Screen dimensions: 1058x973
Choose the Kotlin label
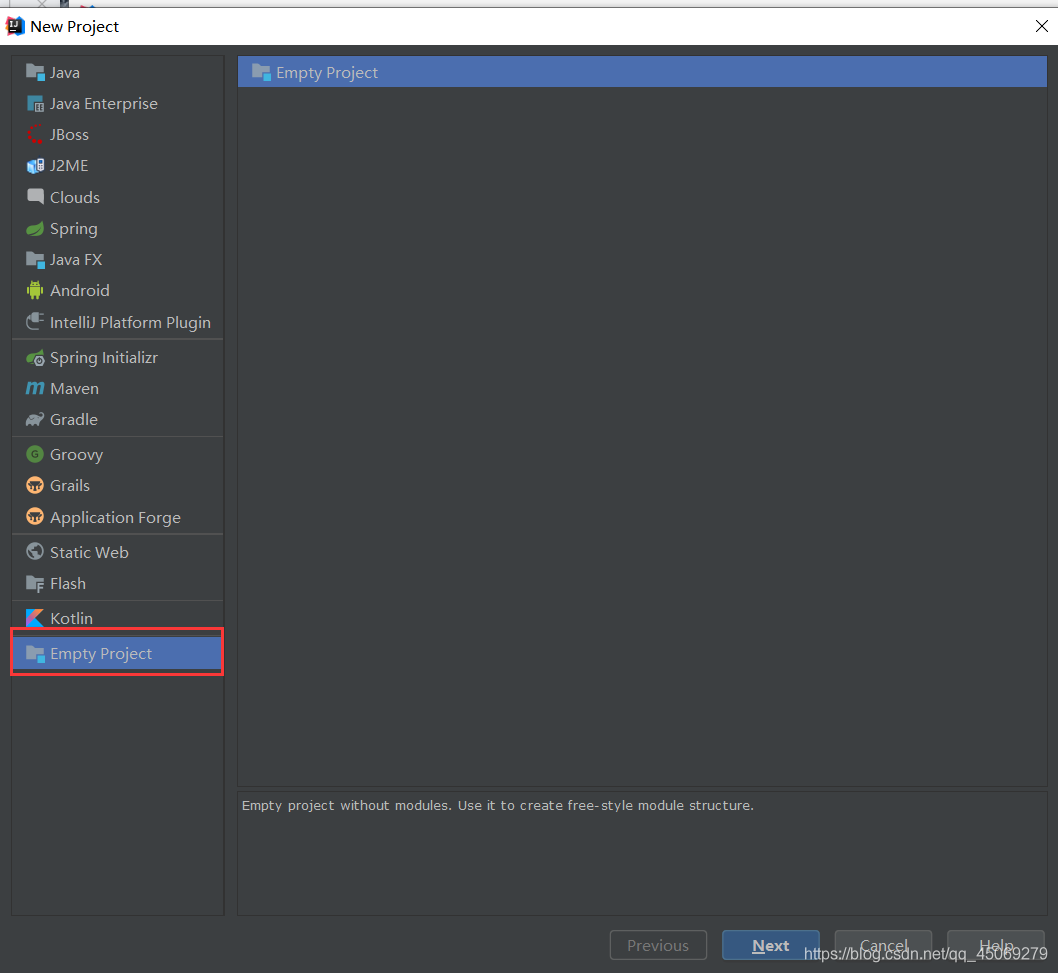coord(72,618)
